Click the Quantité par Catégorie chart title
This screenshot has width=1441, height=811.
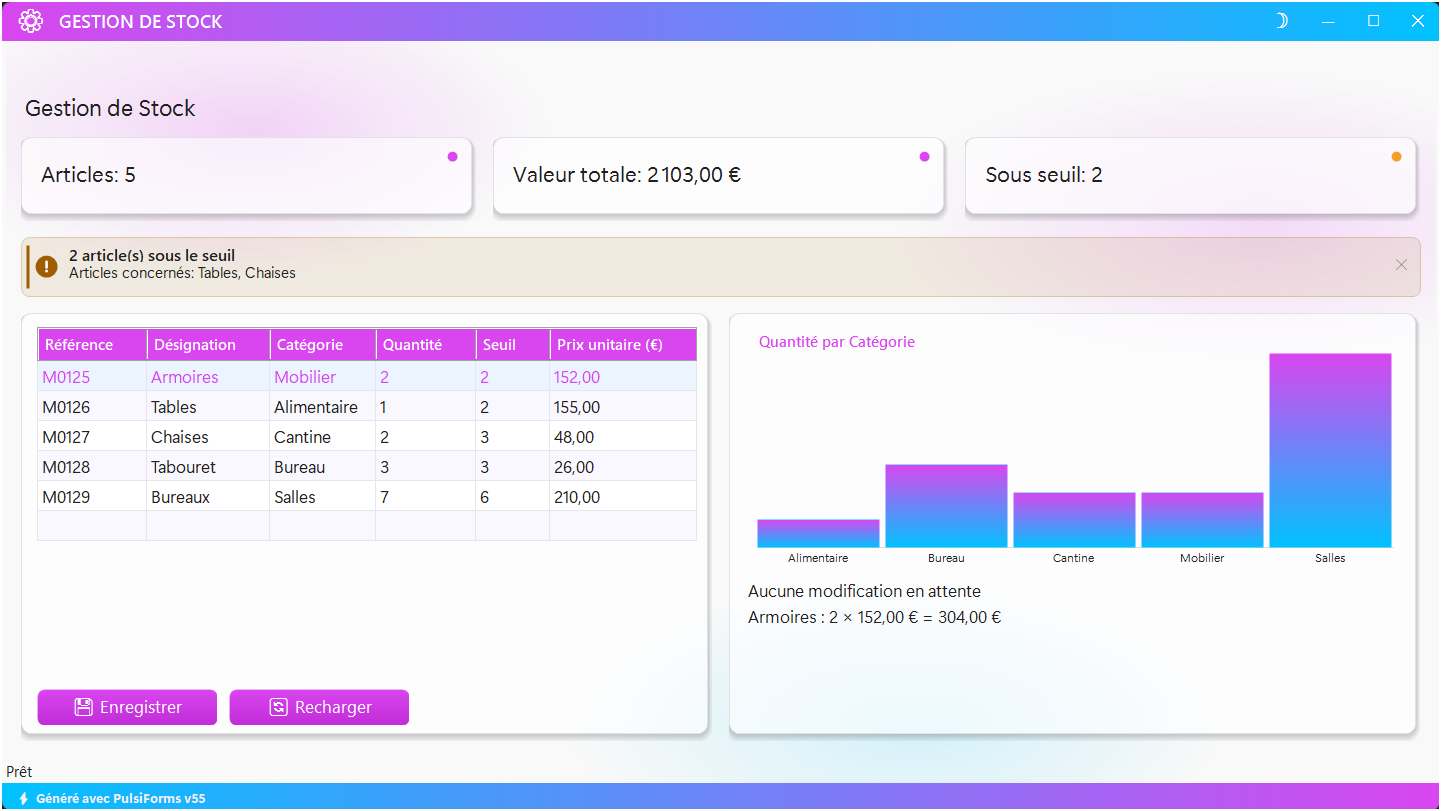[837, 342]
